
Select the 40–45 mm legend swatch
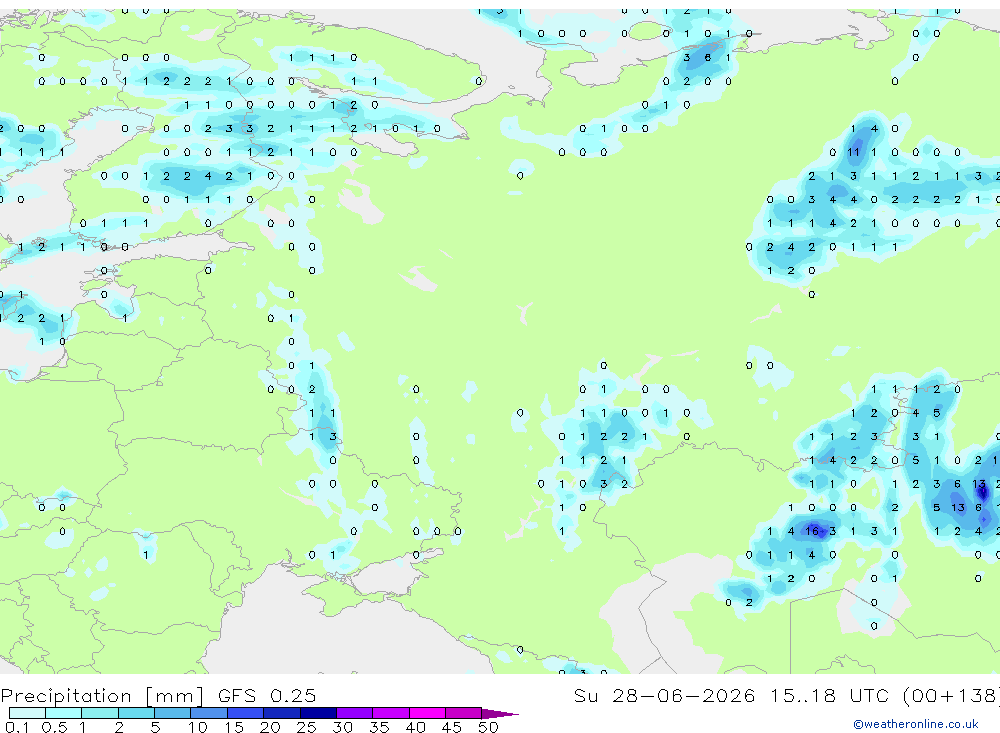tap(427, 713)
